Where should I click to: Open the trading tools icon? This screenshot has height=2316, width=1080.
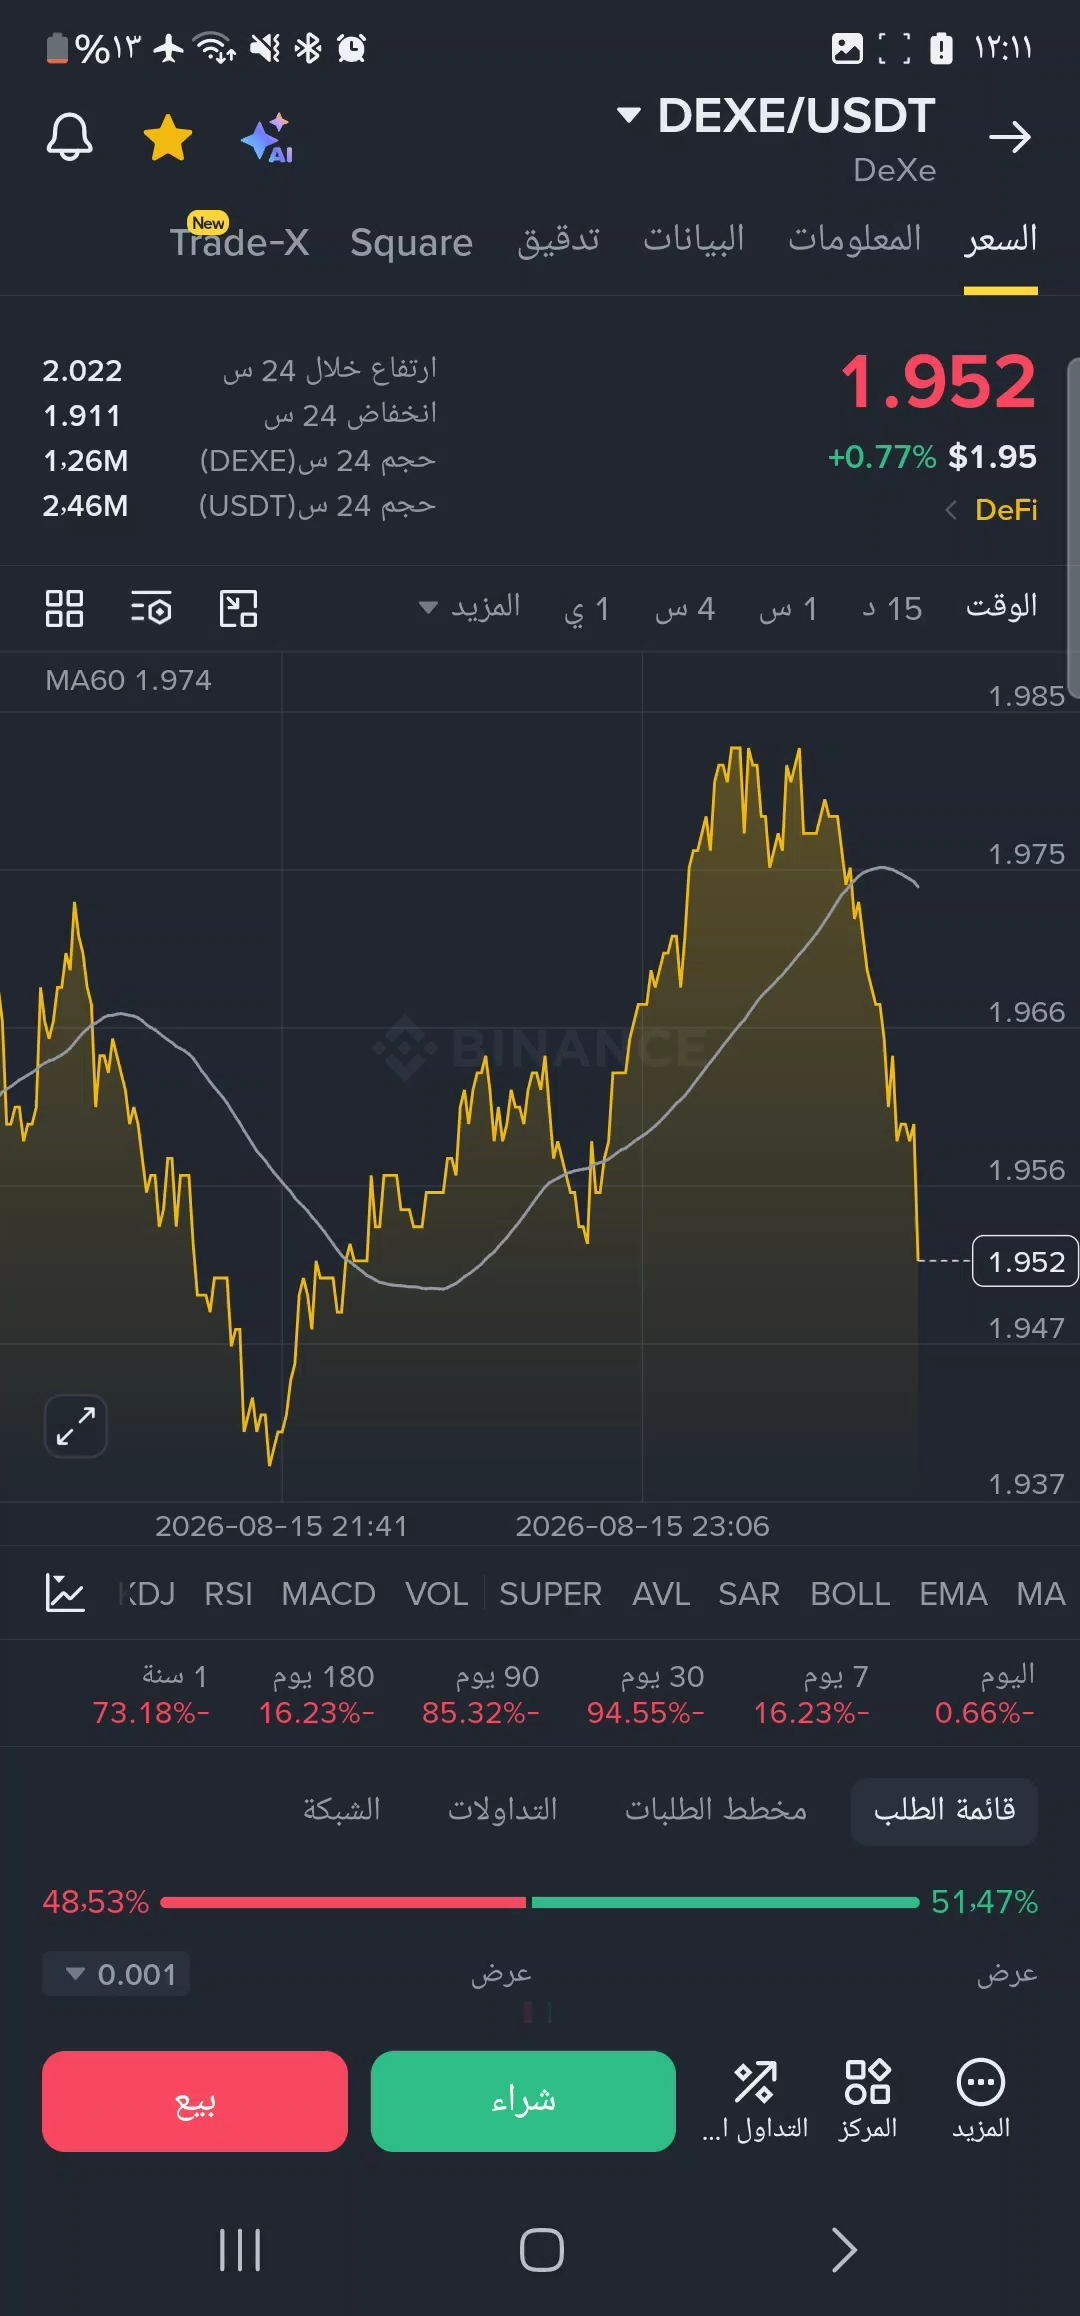click(x=755, y=2100)
